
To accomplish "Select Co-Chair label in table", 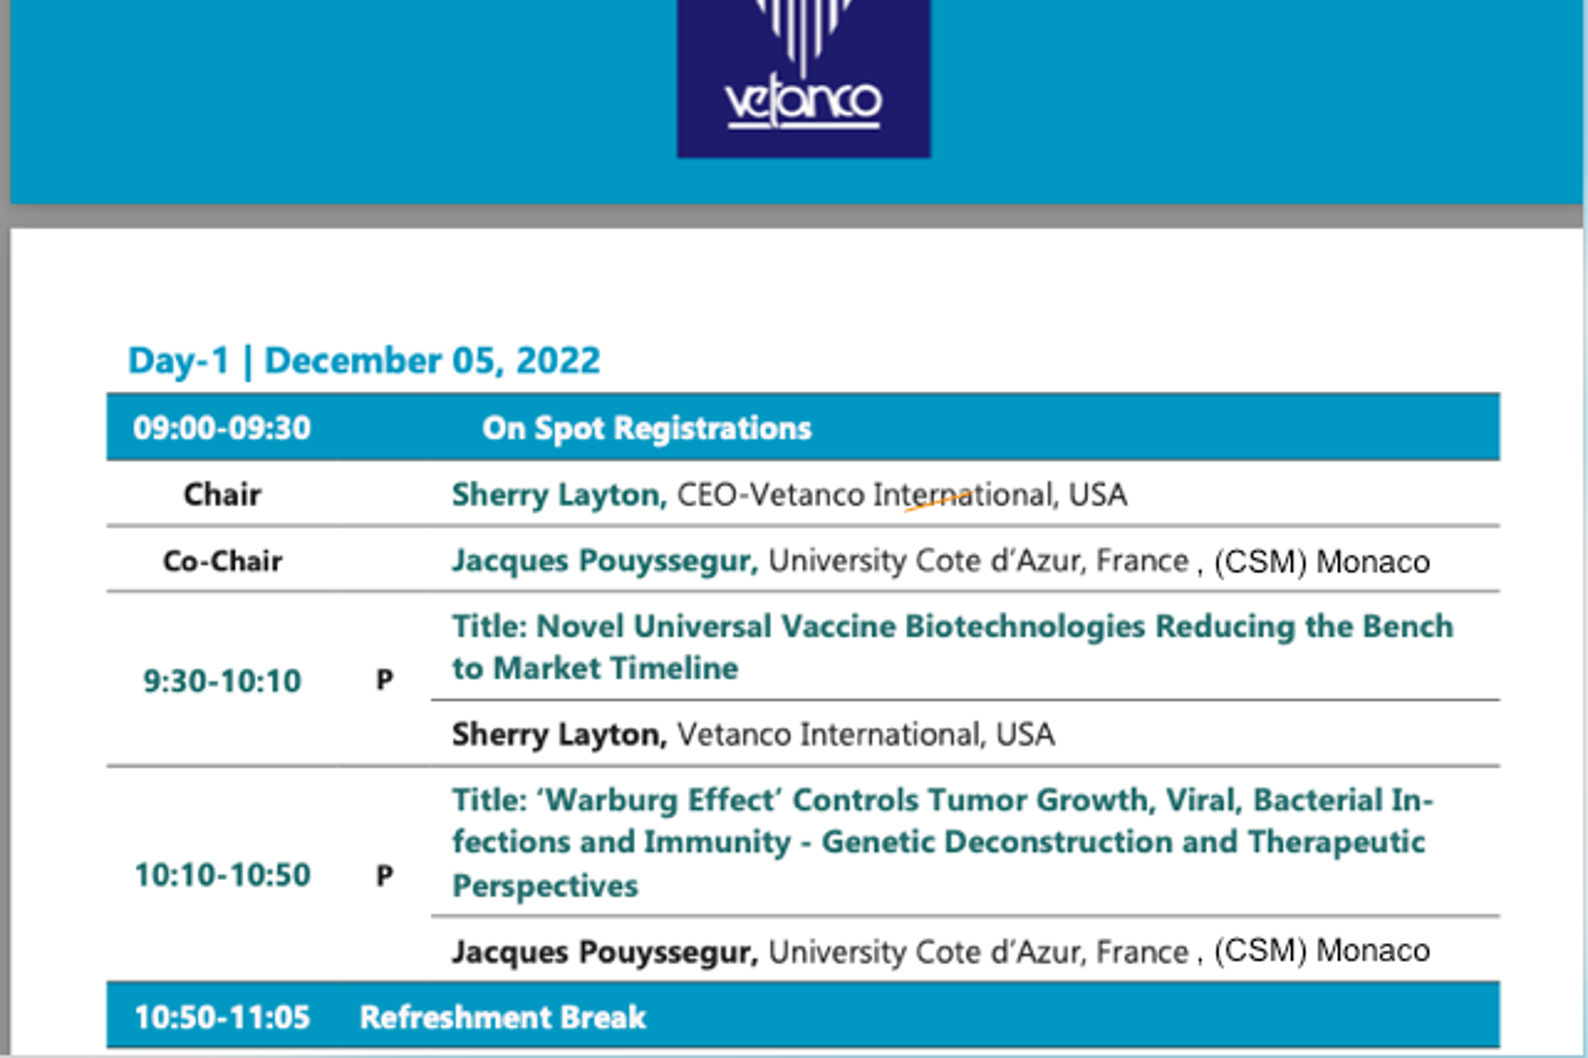I will click(x=222, y=561).
